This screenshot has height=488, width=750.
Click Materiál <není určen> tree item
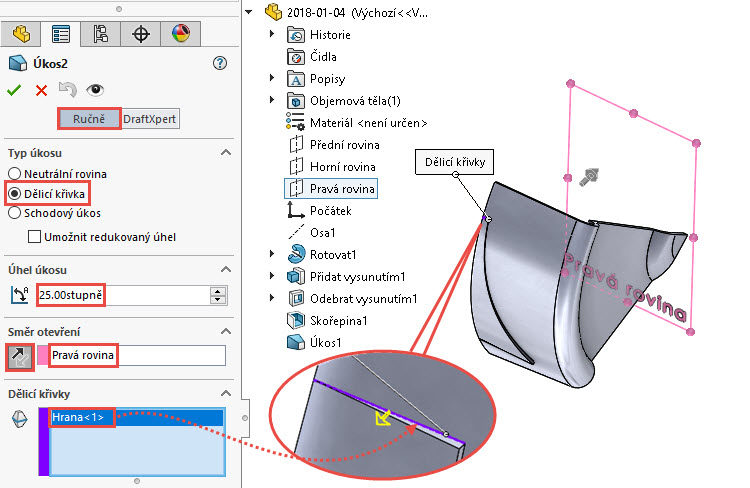click(x=368, y=123)
